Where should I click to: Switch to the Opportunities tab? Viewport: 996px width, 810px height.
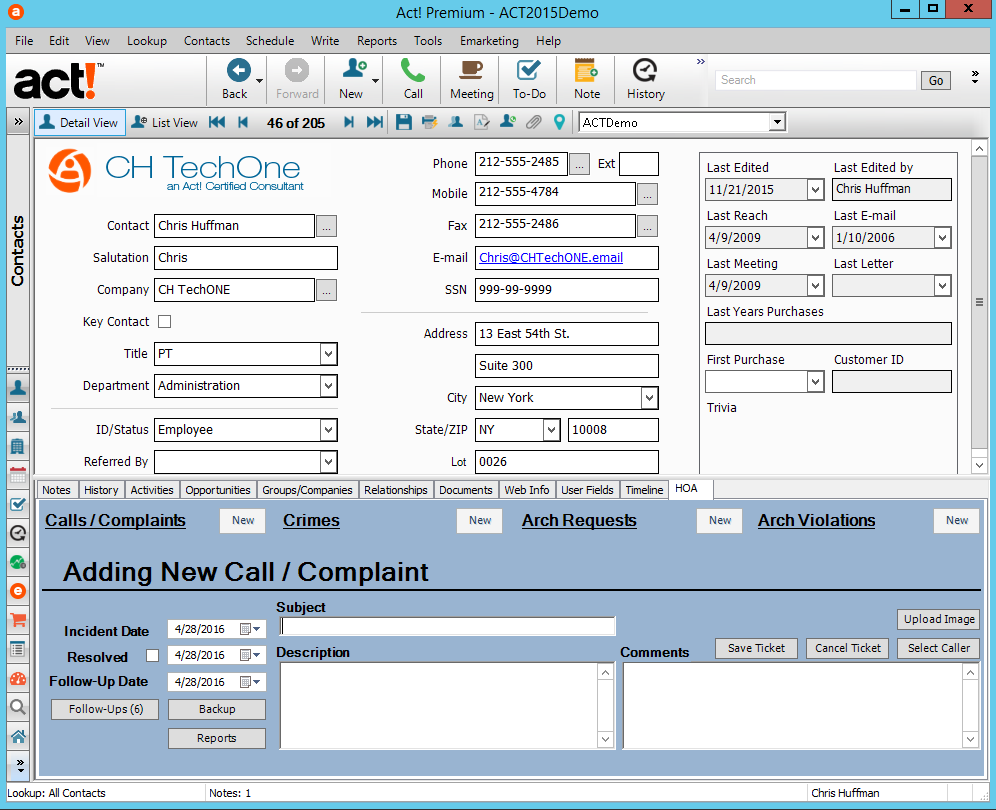tap(218, 490)
